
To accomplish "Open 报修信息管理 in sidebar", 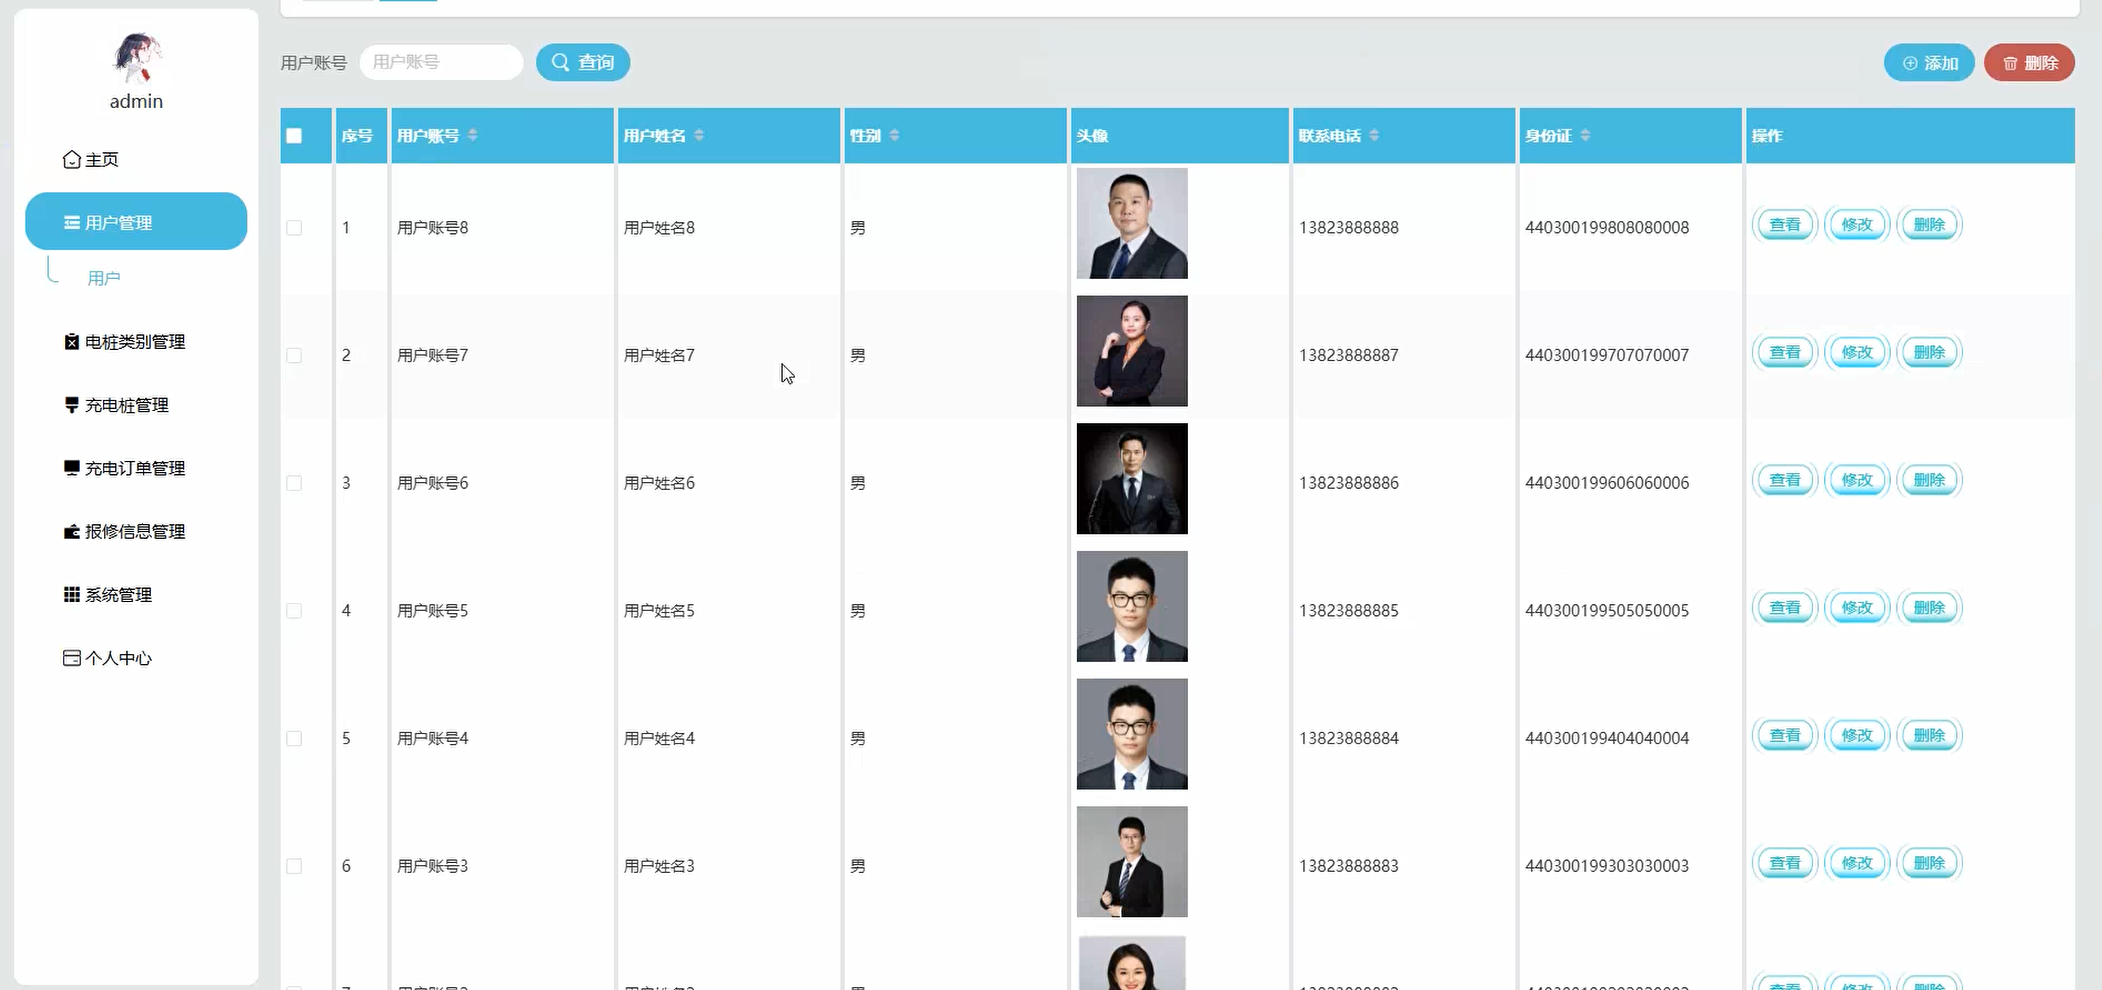I will (x=125, y=531).
